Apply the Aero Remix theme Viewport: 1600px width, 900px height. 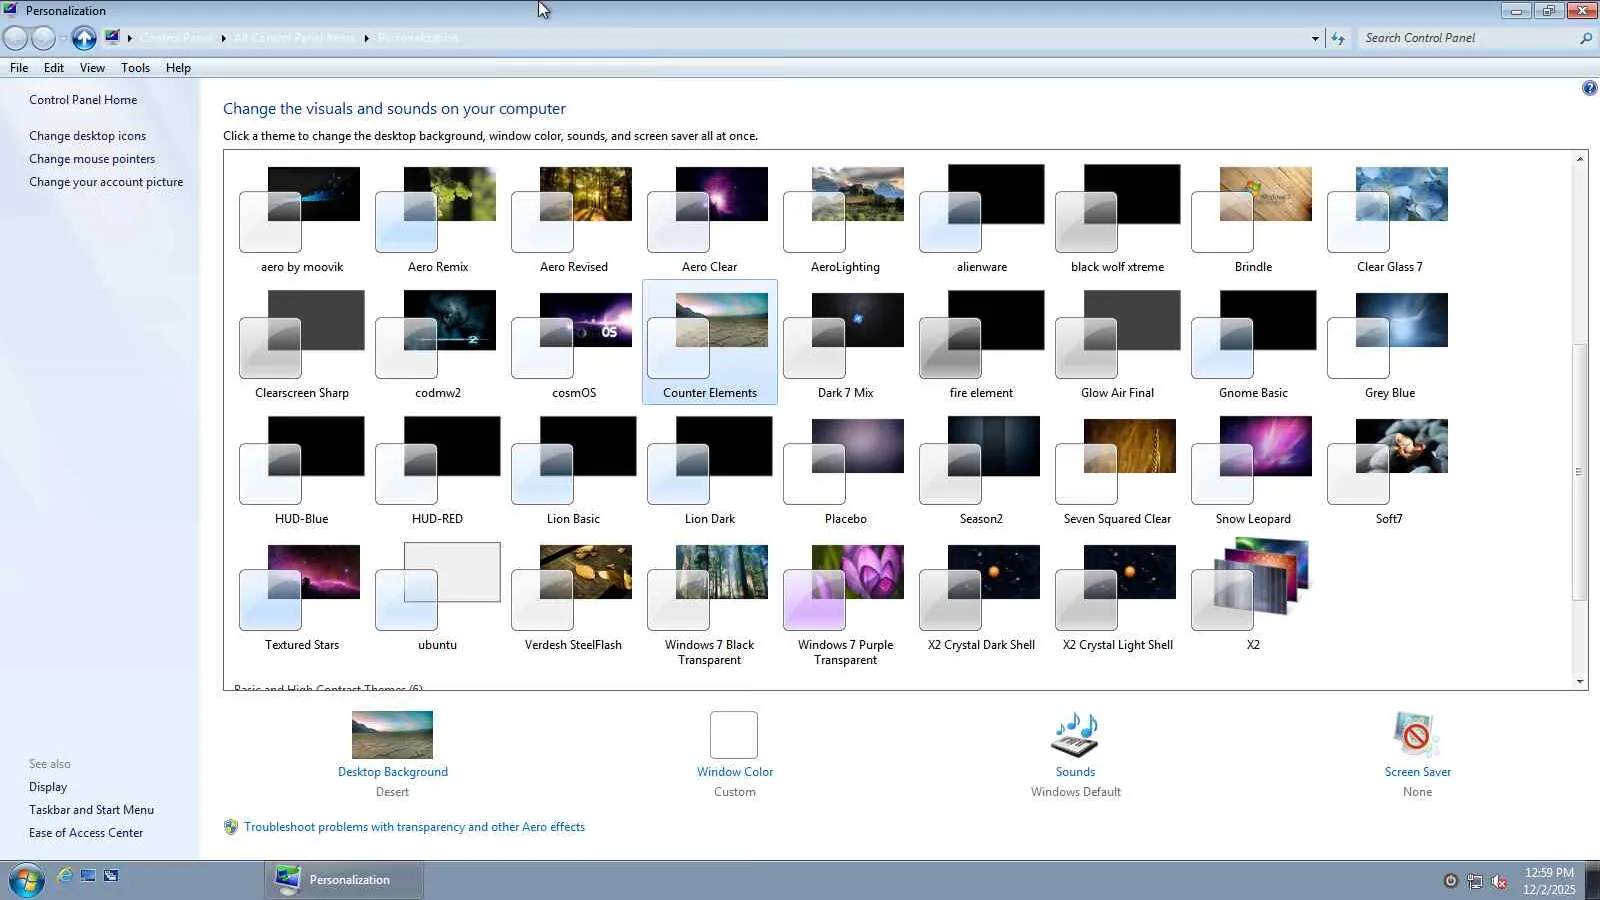click(x=438, y=218)
